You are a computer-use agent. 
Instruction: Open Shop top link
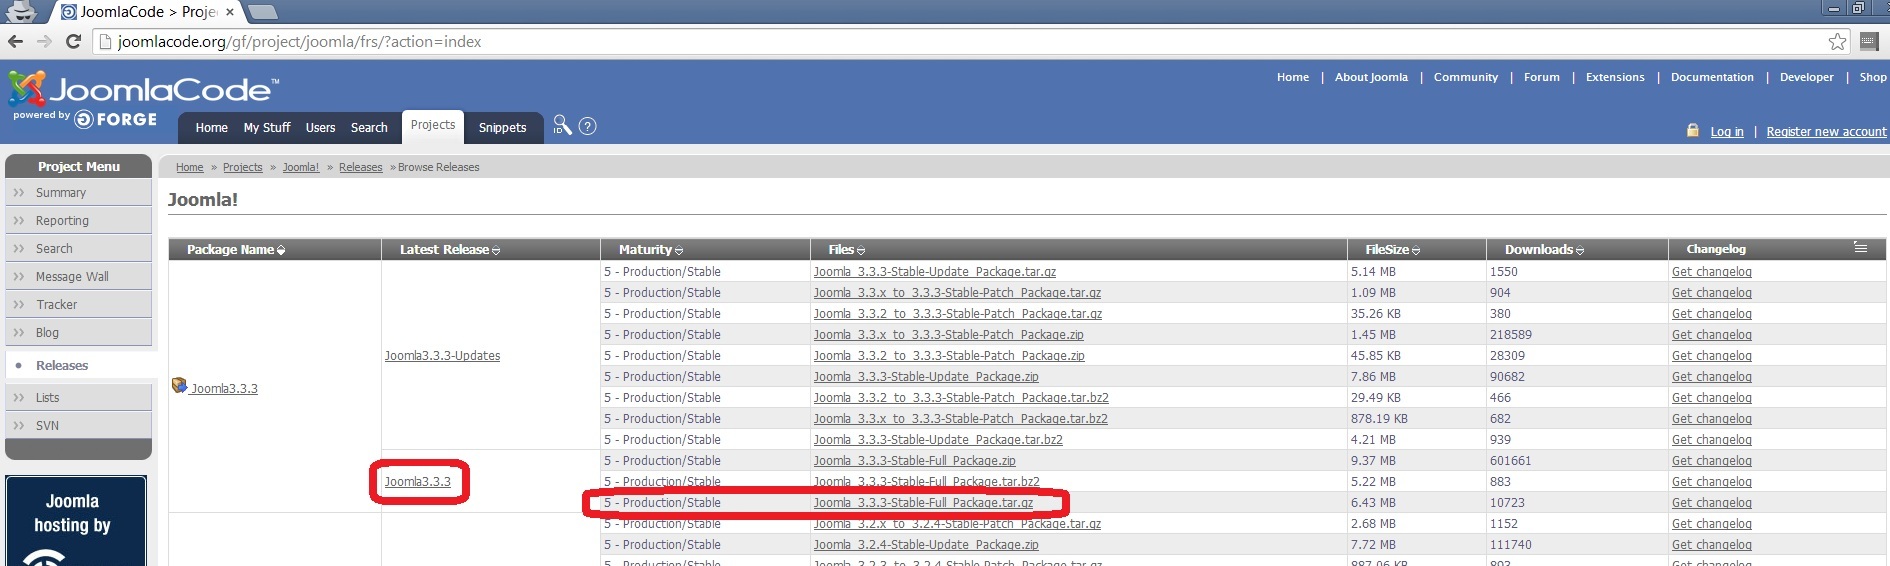[1872, 77]
